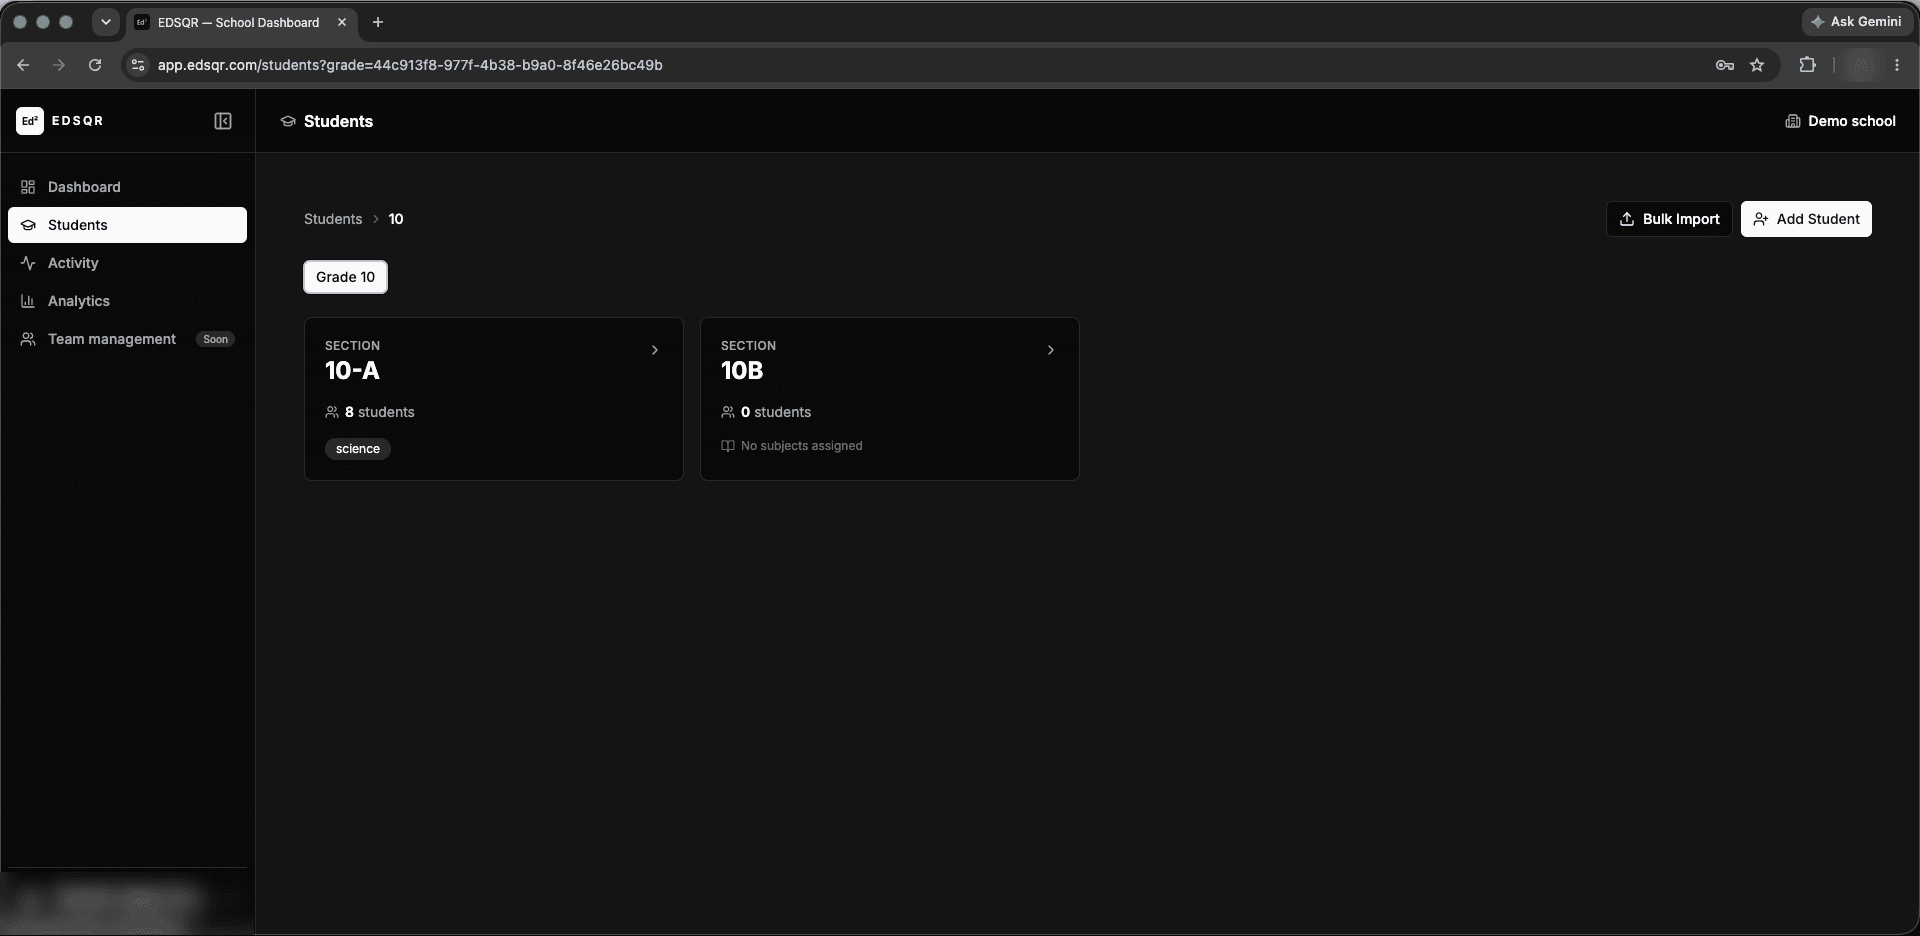Image resolution: width=1920 pixels, height=936 pixels.
Task: Click 8 students count in 10-A
Action: [370, 412]
